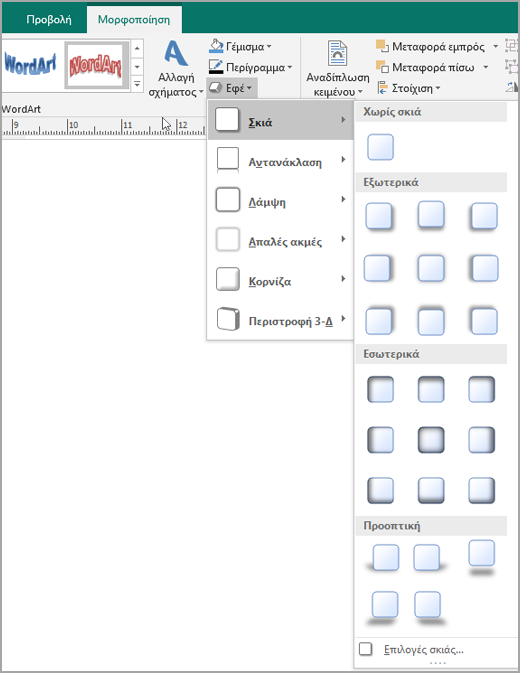520x673 pixels.
Task: Open the Περίγραμμα outline dropdown
Action: (251, 67)
